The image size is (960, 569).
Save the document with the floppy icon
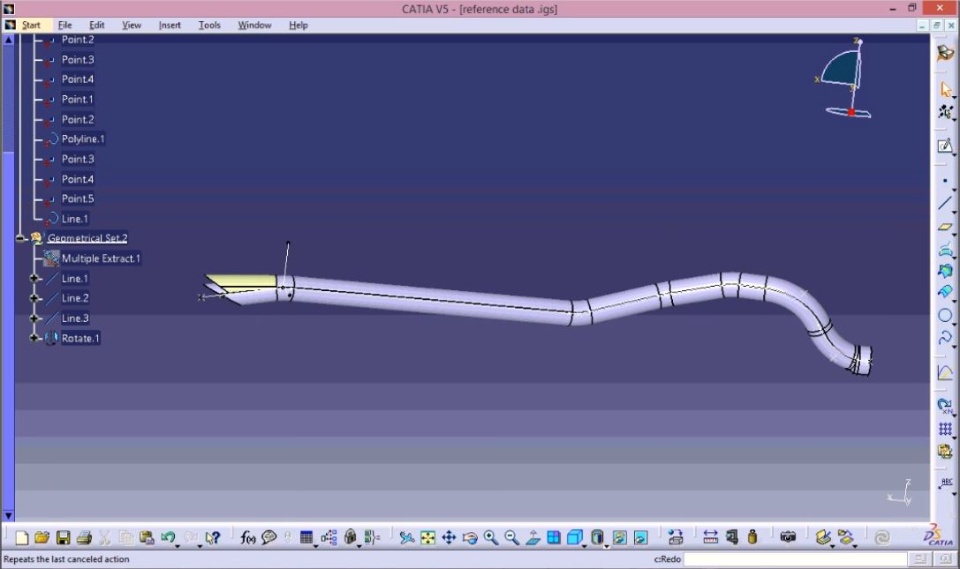62,538
